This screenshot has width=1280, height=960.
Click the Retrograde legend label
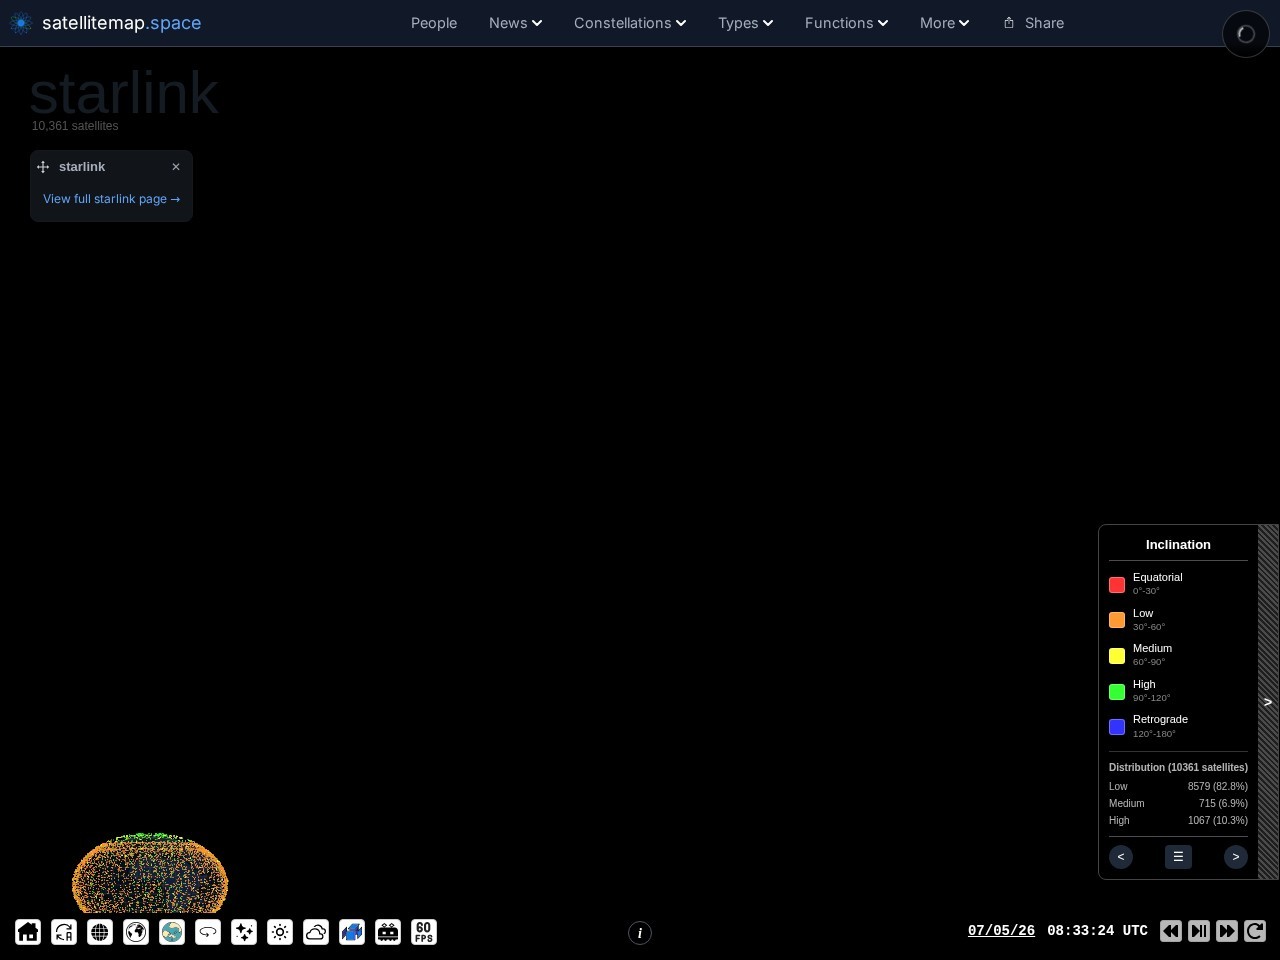point(1160,719)
